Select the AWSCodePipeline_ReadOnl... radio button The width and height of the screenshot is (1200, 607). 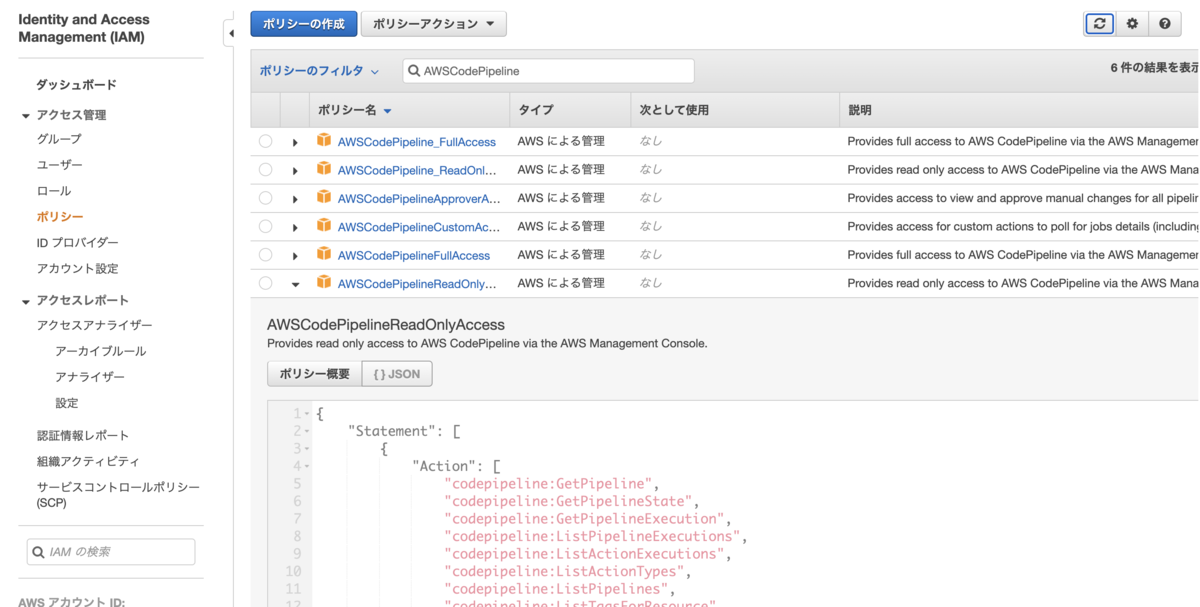click(265, 170)
